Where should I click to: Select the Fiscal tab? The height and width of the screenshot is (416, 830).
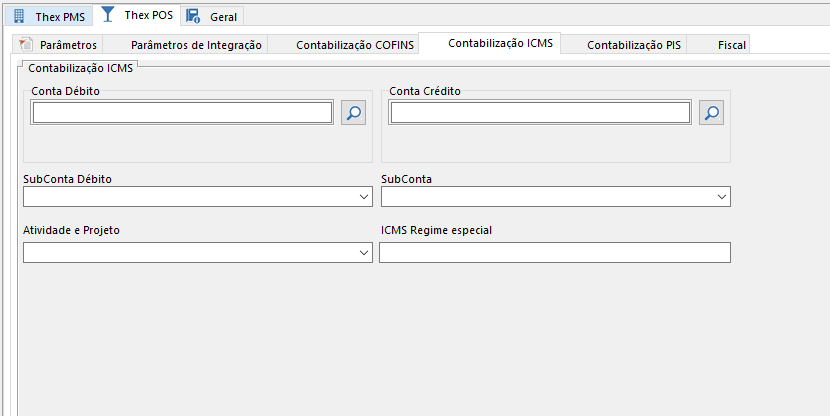(x=732, y=45)
